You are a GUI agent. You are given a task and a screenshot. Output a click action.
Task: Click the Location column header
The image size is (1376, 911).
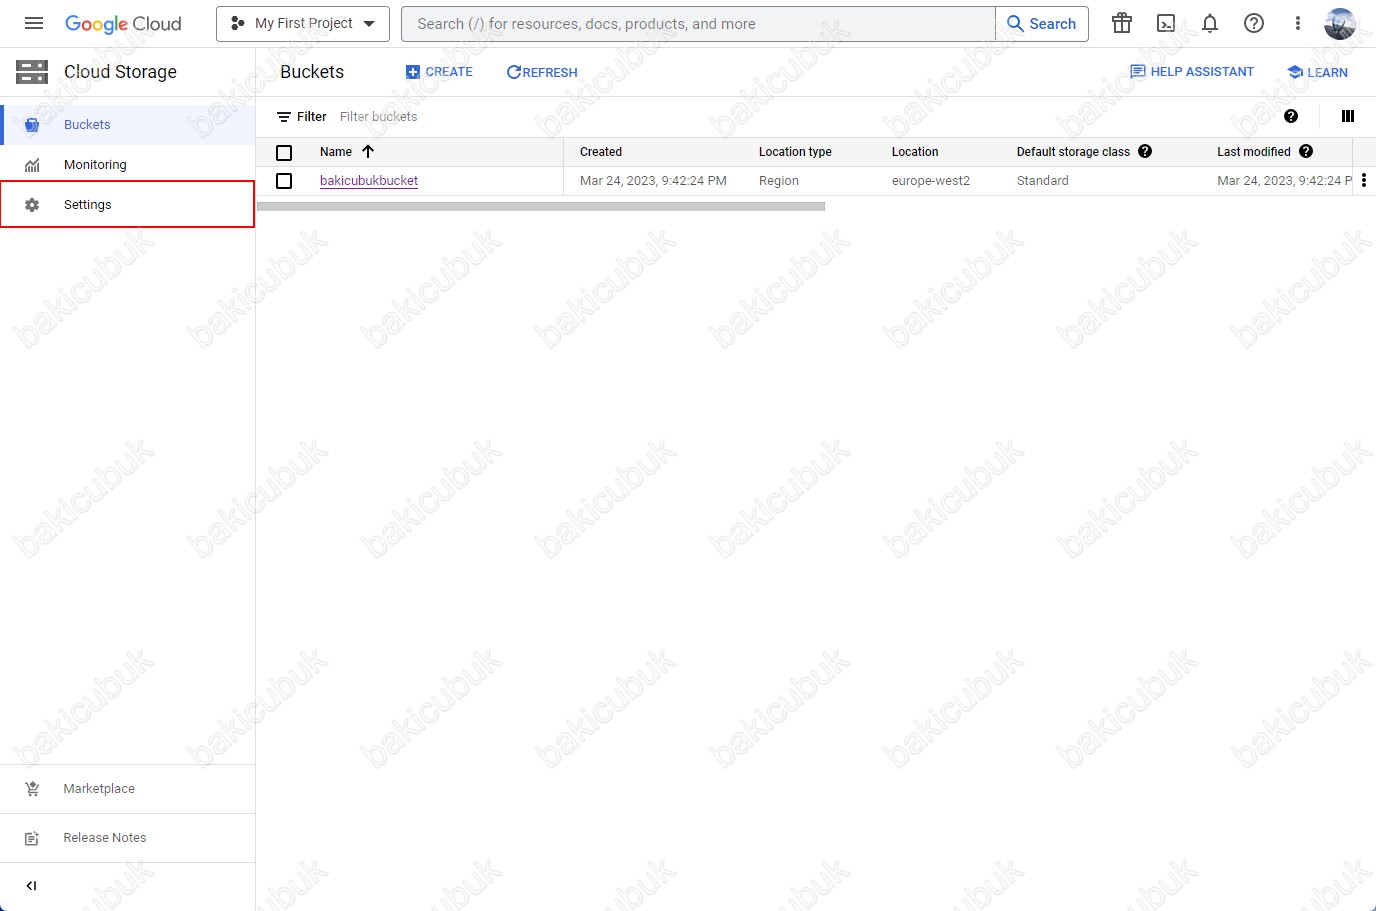[915, 152]
